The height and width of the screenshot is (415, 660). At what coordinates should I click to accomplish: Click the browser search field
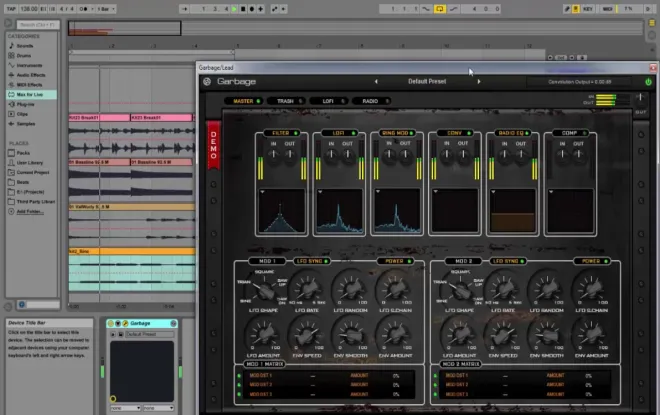[38, 25]
